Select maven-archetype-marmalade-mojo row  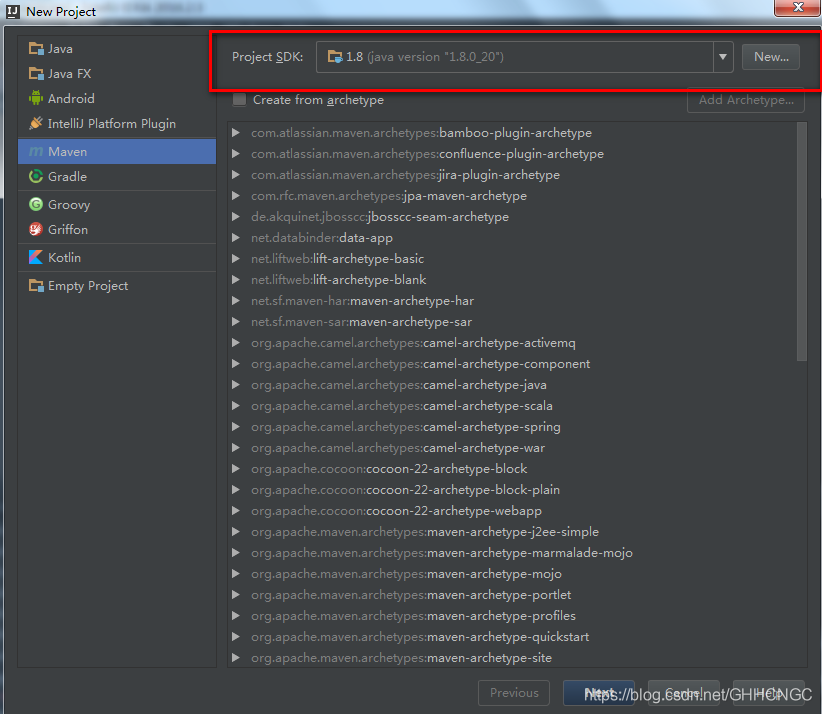coord(512,552)
